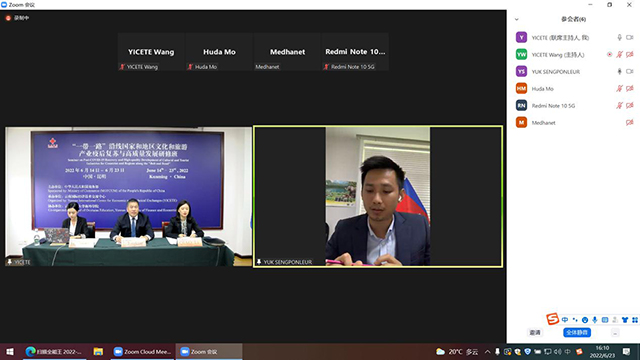Start Sogou voice input microphone
640x360 pixels.
click(595, 320)
